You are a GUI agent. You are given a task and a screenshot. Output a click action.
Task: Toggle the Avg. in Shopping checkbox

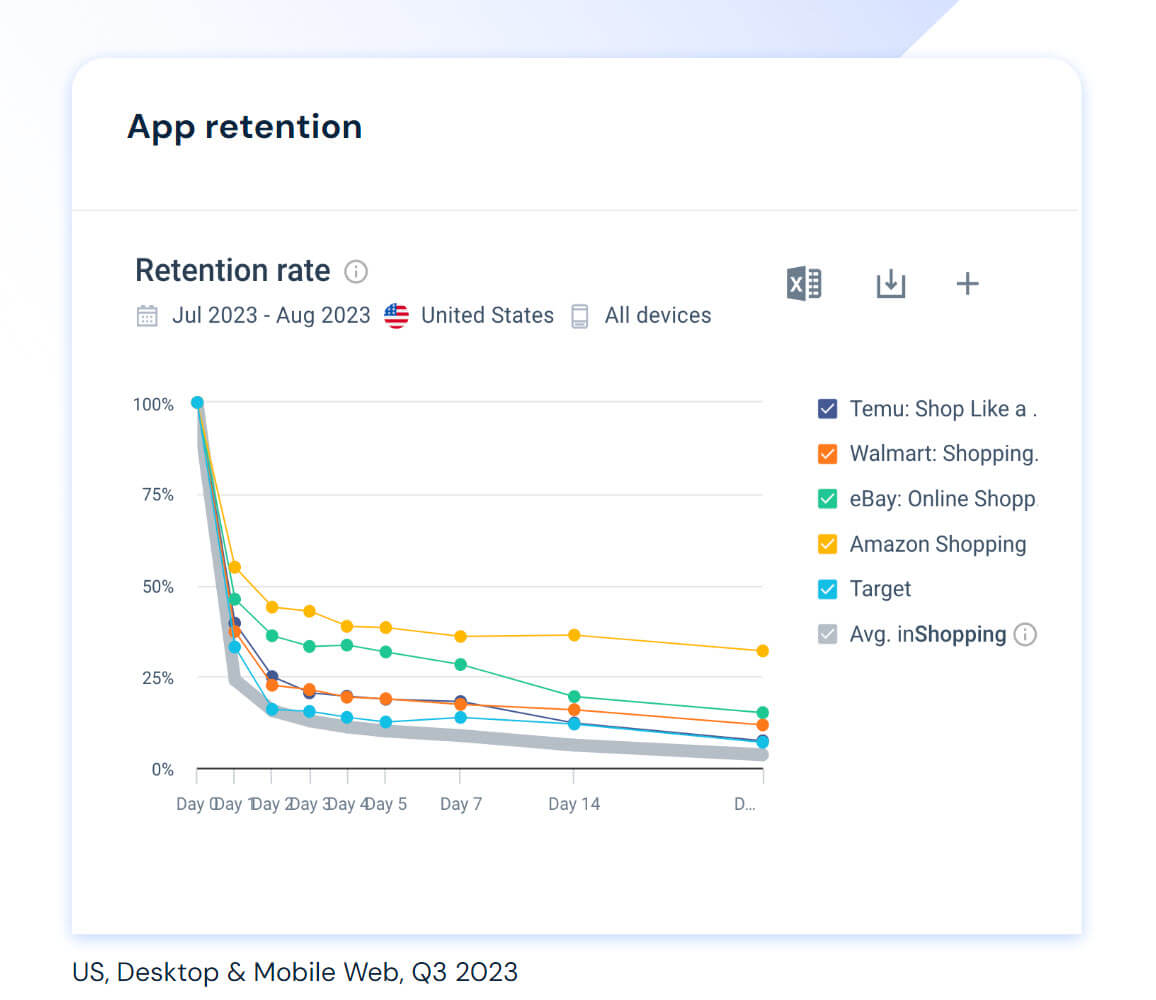coord(827,634)
